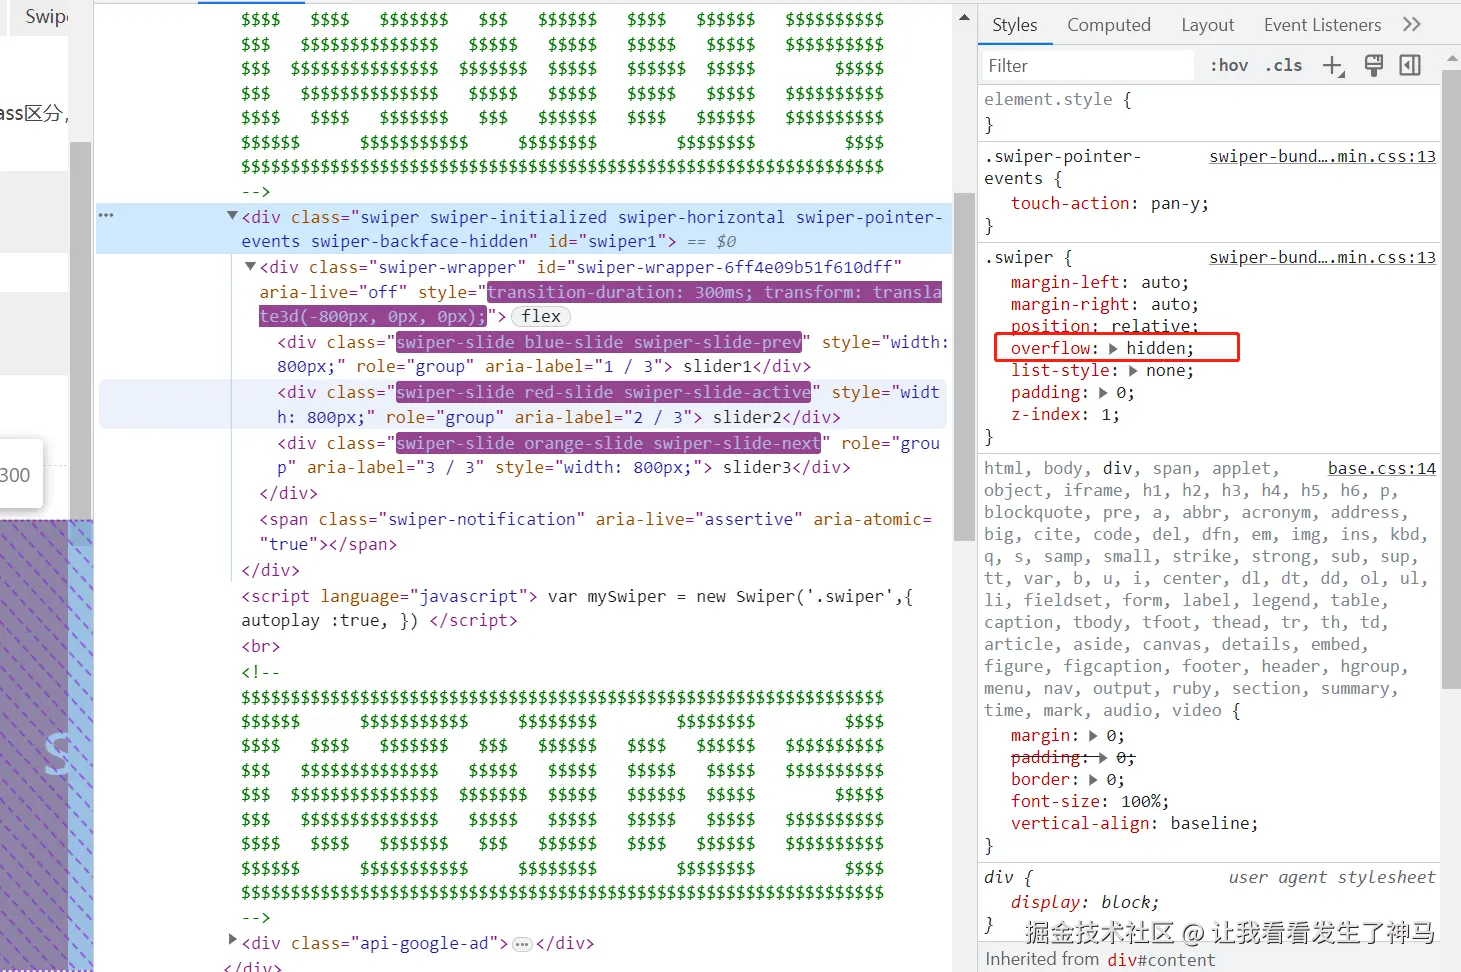
Task: Select the swiper-notification span element
Action: pyautogui.click(x=595, y=532)
